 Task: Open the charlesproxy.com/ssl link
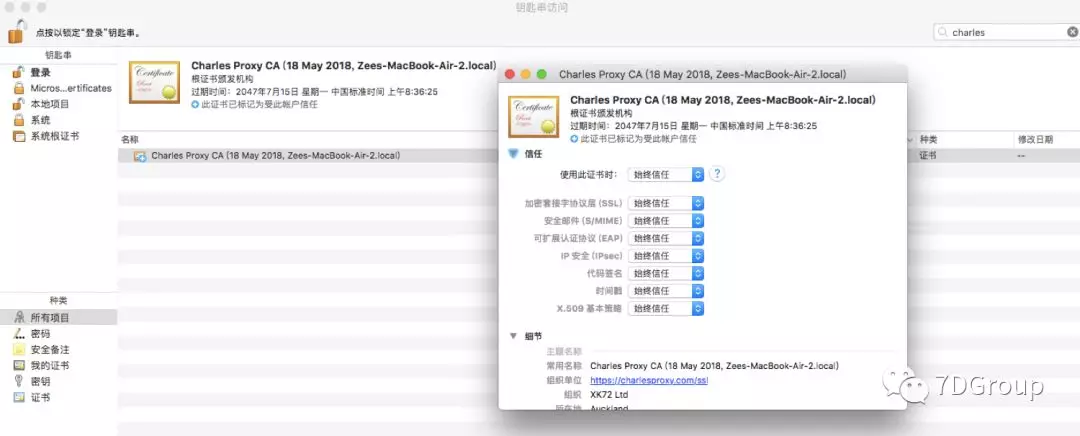coord(649,380)
